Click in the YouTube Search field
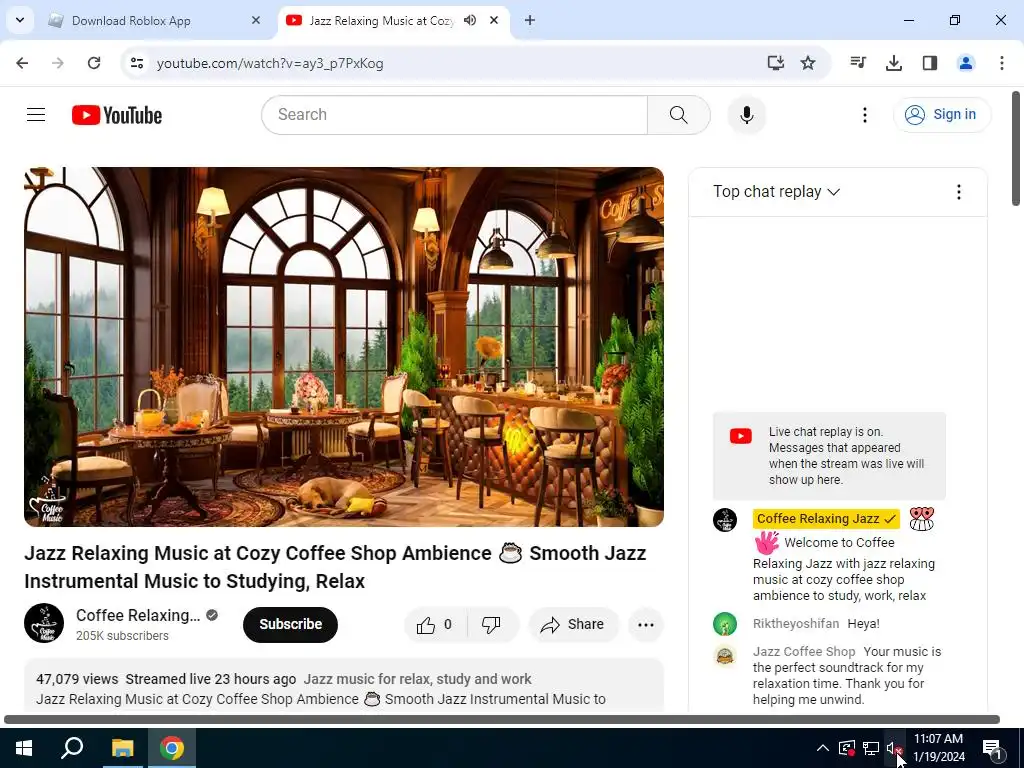 point(455,115)
